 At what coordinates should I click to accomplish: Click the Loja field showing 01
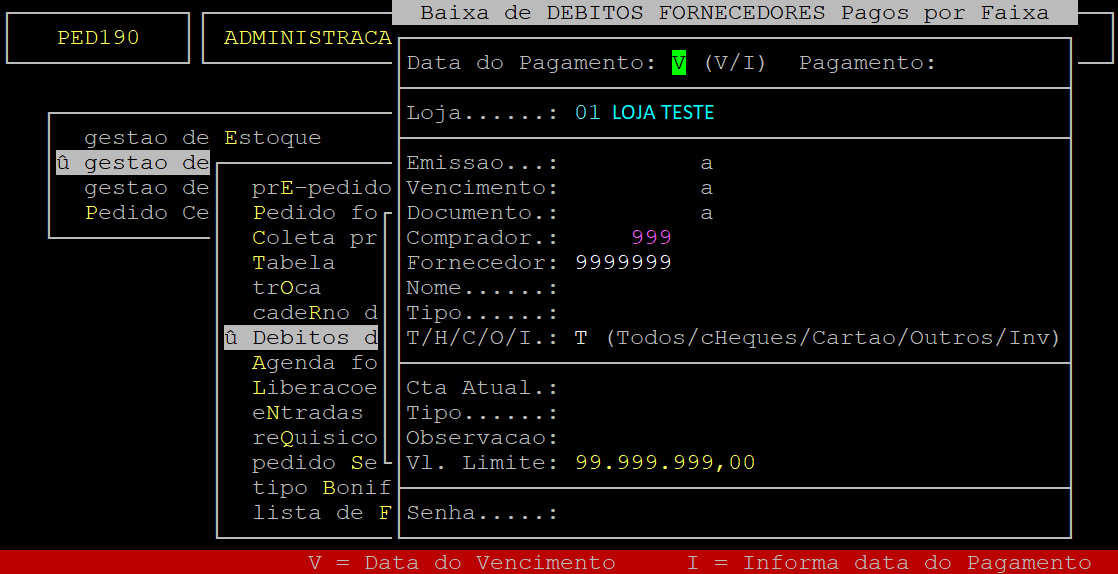click(x=587, y=113)
